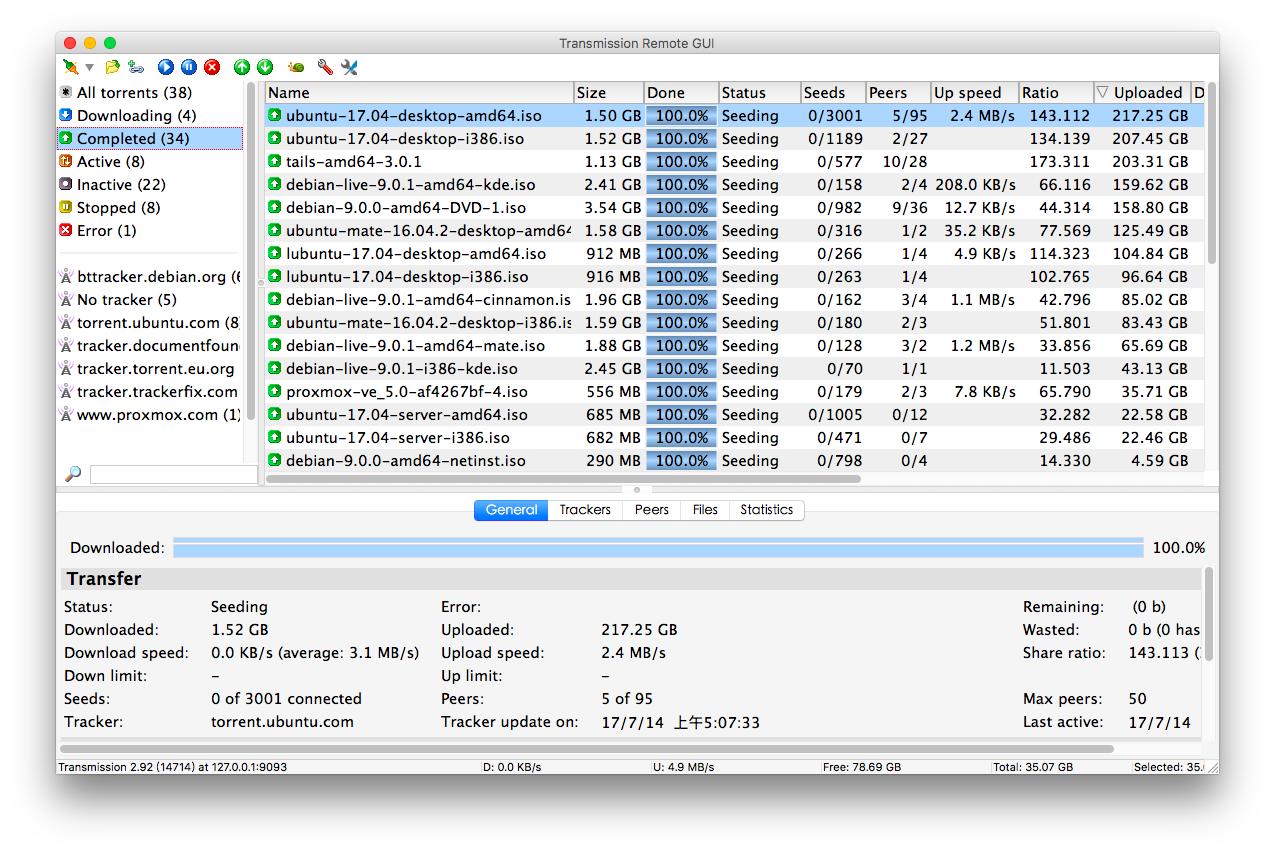Image resolution: width=1275 pixels, height=854 pixels.
Task: Filter by Downloading (4) torrents
Action: (136, 116)
